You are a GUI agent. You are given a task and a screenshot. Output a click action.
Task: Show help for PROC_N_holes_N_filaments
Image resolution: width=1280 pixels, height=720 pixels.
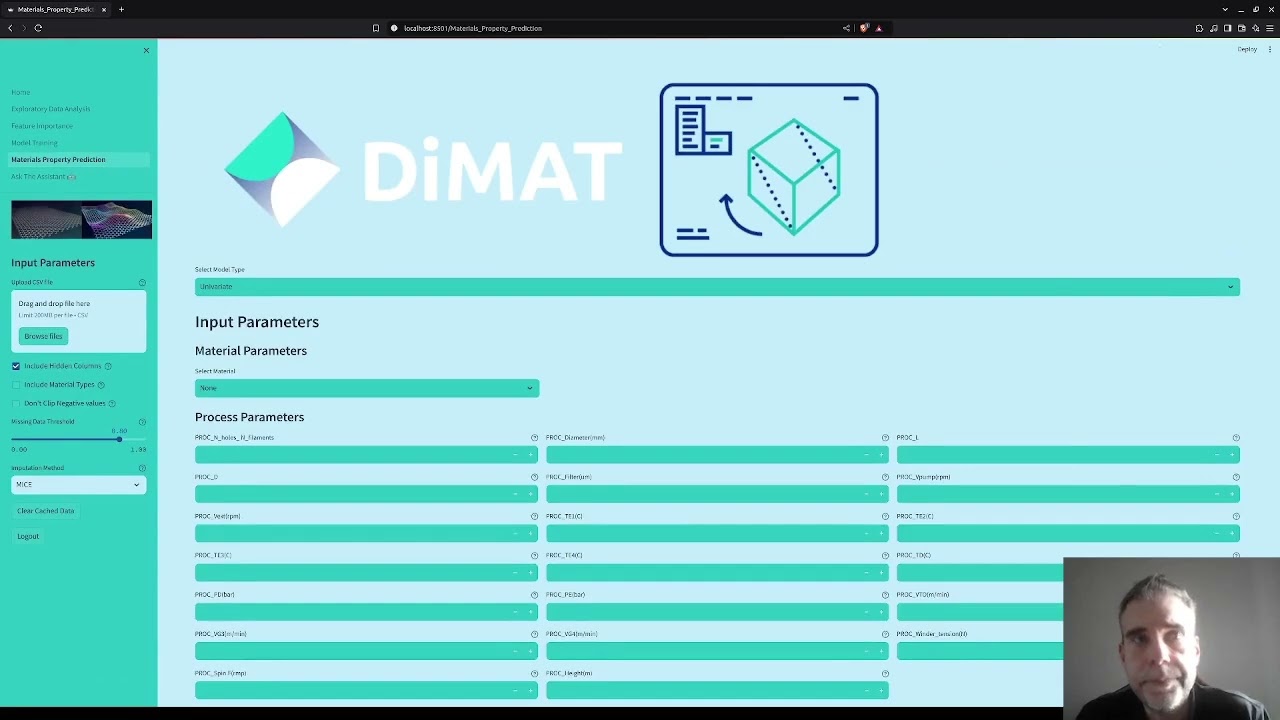tap(534, 438)
